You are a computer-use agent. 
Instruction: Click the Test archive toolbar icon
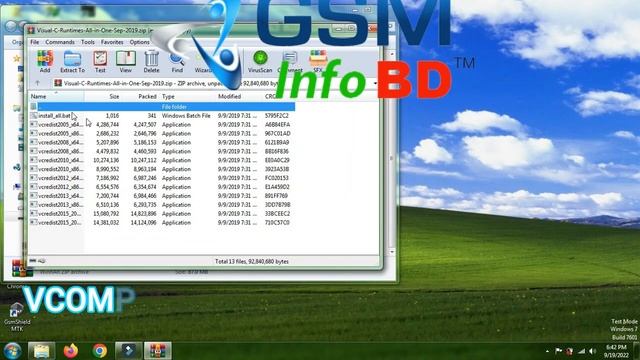click(100, 61)
